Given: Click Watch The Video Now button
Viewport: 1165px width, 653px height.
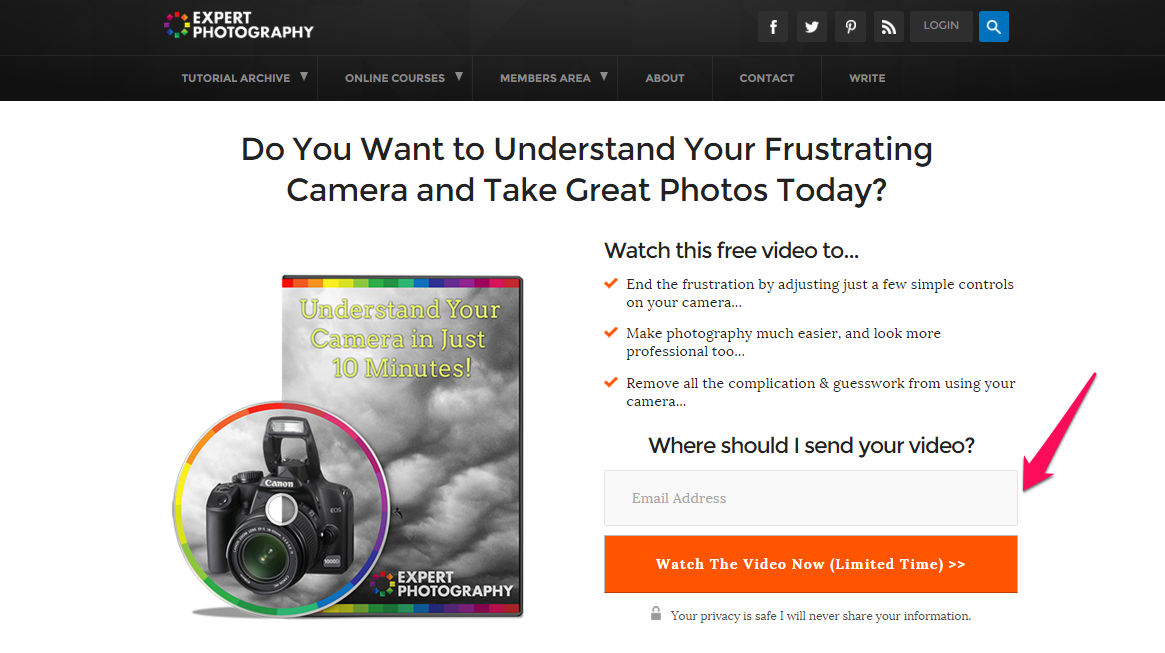Looking at the screenshot, I should (811, 564).
